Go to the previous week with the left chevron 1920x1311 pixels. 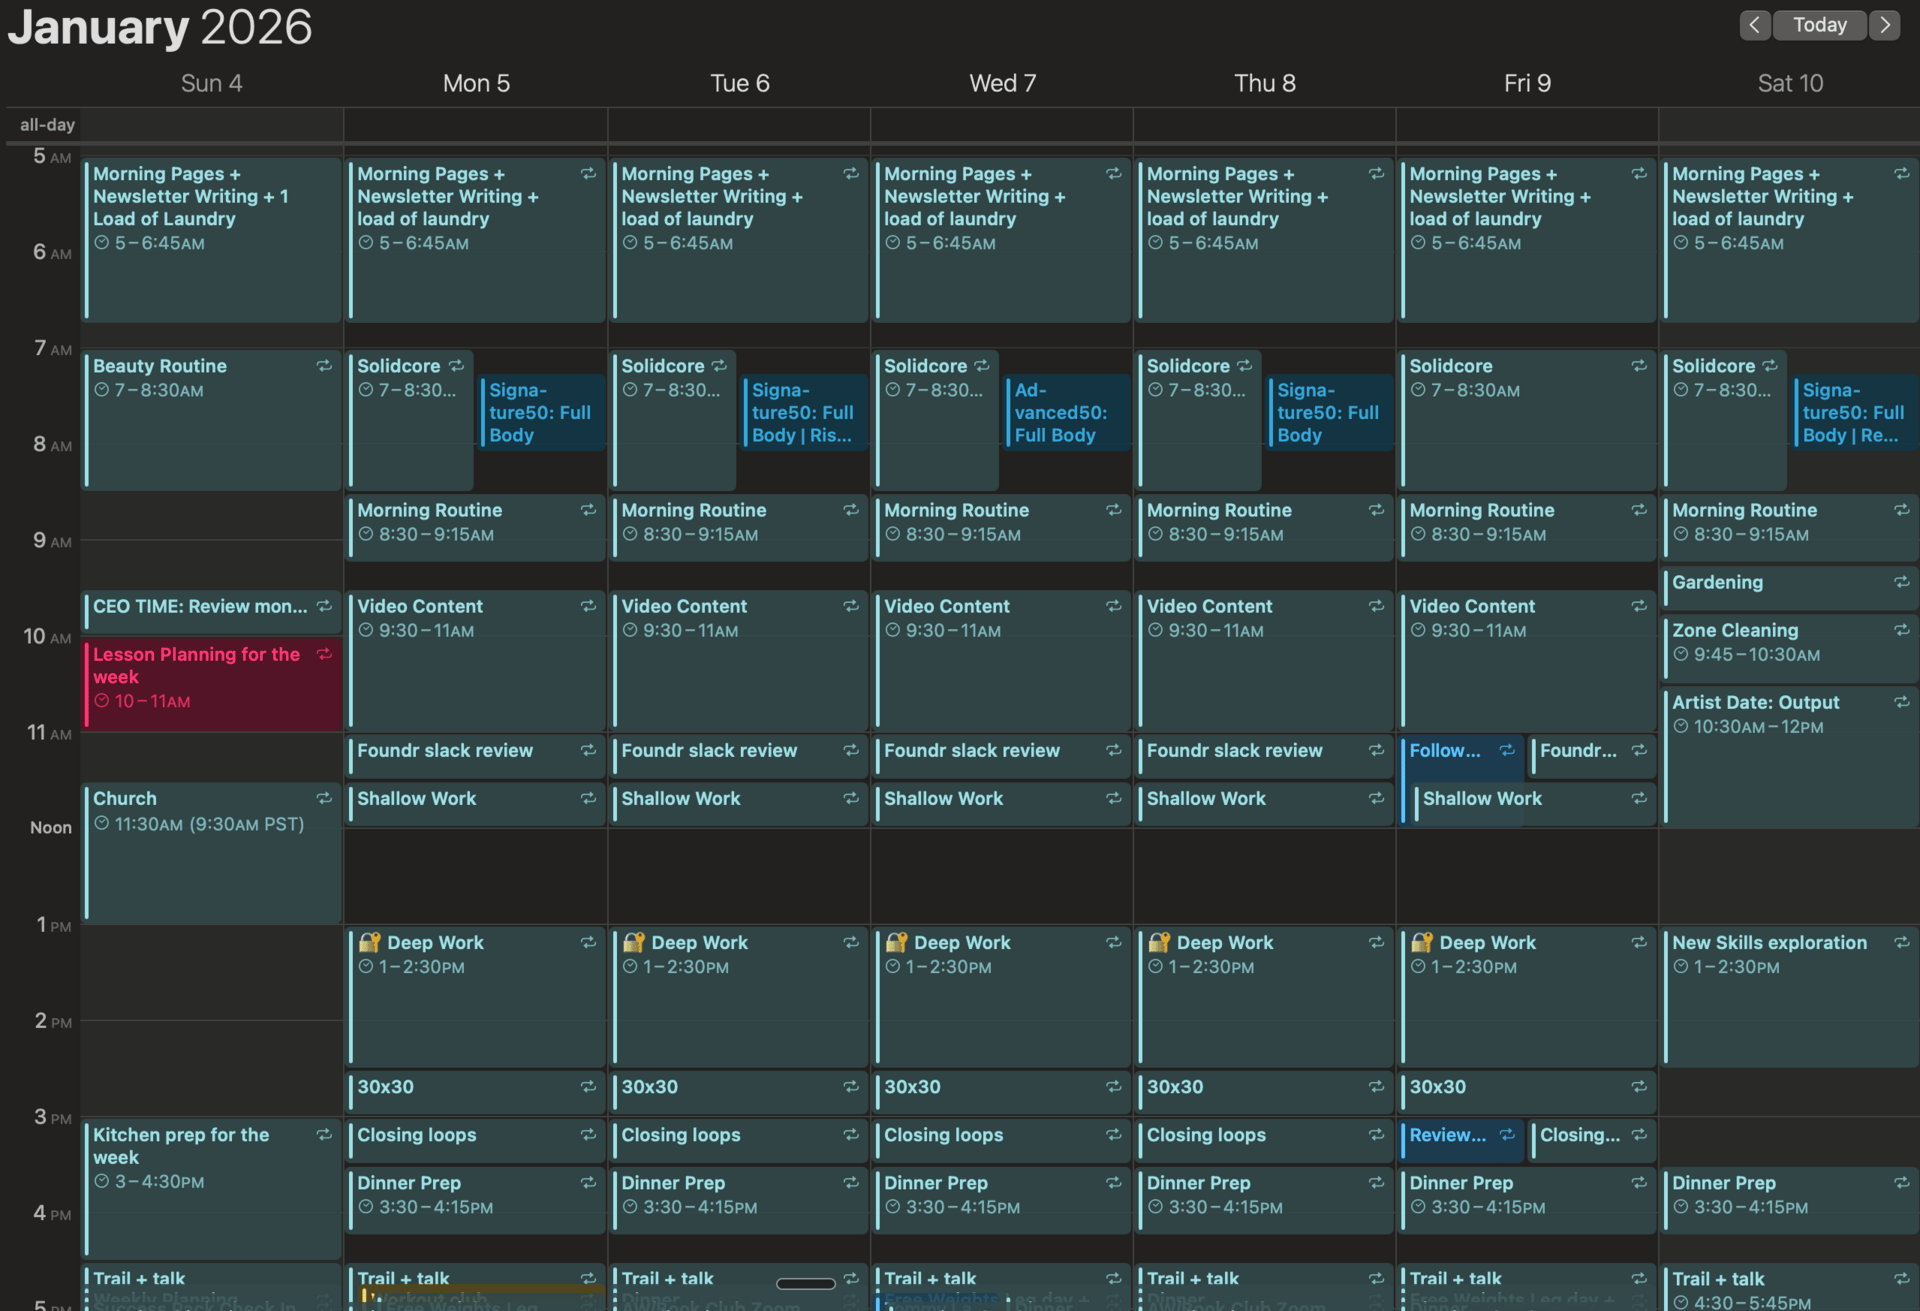tap(1754, 25)
